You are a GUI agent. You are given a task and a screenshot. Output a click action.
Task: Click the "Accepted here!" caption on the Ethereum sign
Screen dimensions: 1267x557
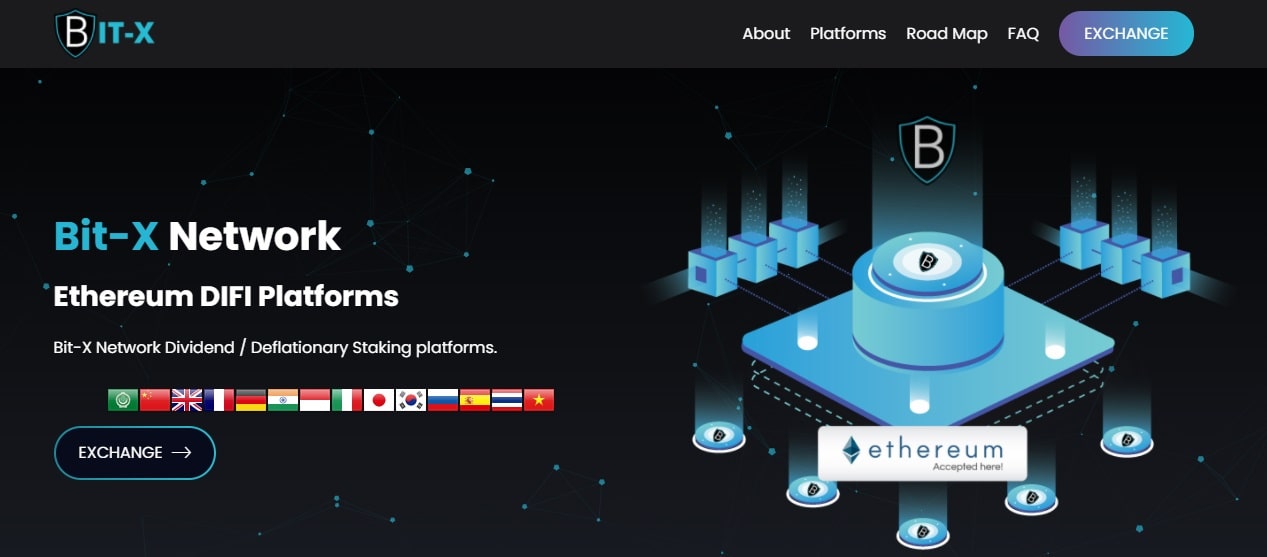click(966, 466)
